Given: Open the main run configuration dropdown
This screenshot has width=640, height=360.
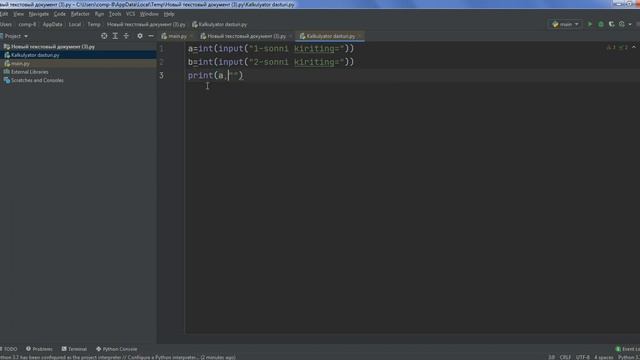Looking at the screenshot, I should [565, 24].
